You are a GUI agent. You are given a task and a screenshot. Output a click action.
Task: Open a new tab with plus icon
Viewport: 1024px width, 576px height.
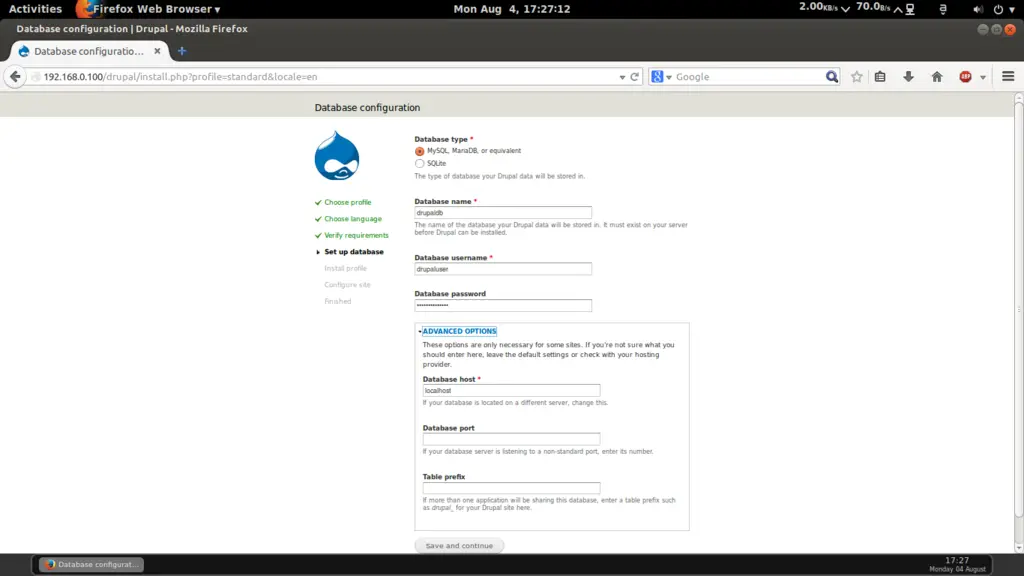(x=182, y=51)
